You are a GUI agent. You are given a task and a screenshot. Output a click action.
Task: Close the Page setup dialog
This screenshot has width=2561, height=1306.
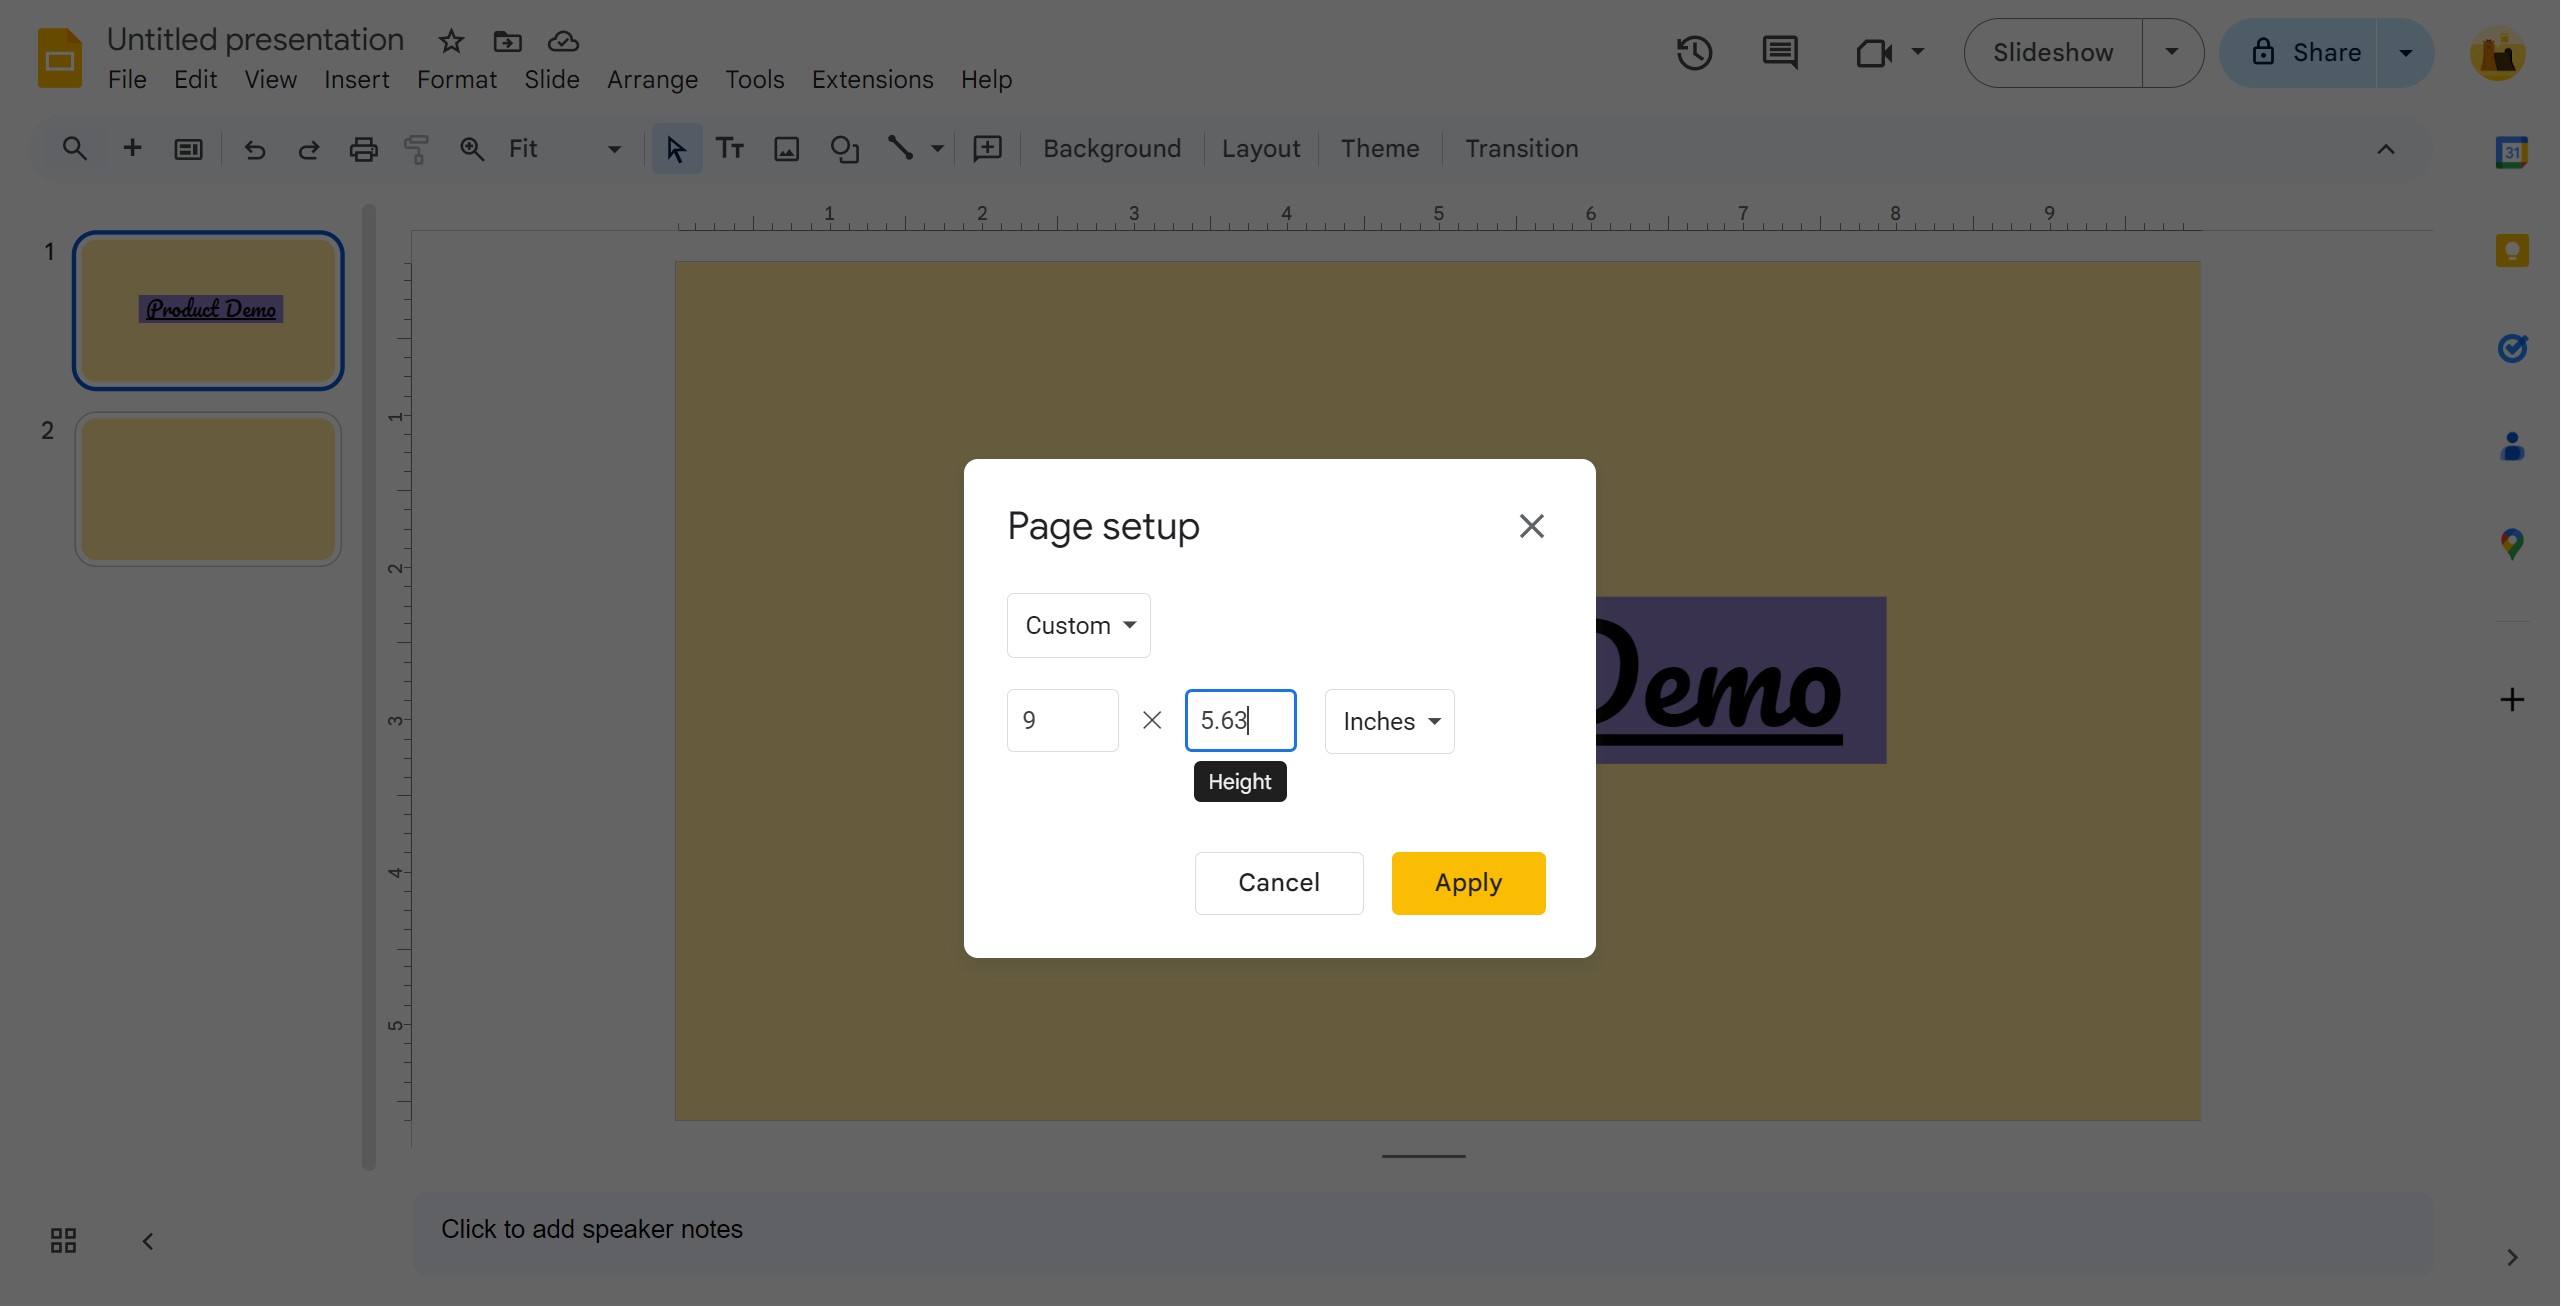click(1532, 526)
